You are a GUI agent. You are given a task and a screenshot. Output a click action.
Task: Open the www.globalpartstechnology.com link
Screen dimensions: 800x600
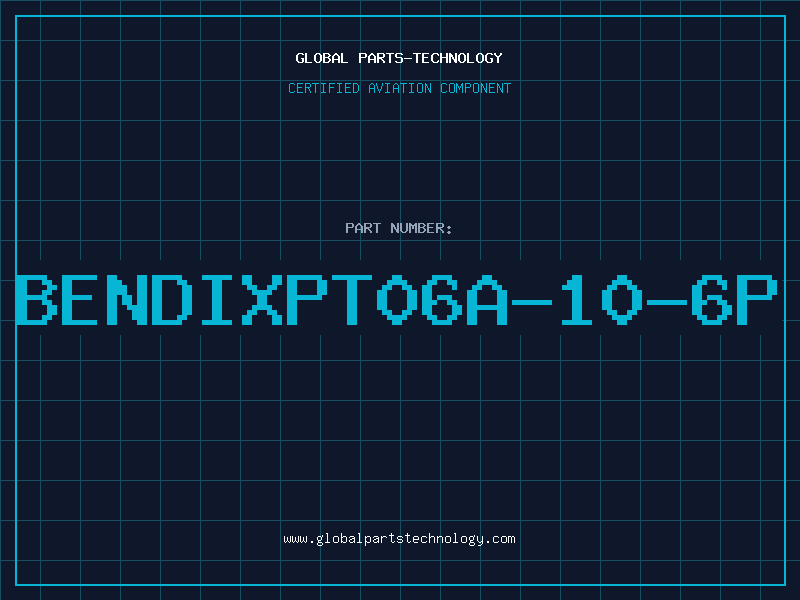399,539
